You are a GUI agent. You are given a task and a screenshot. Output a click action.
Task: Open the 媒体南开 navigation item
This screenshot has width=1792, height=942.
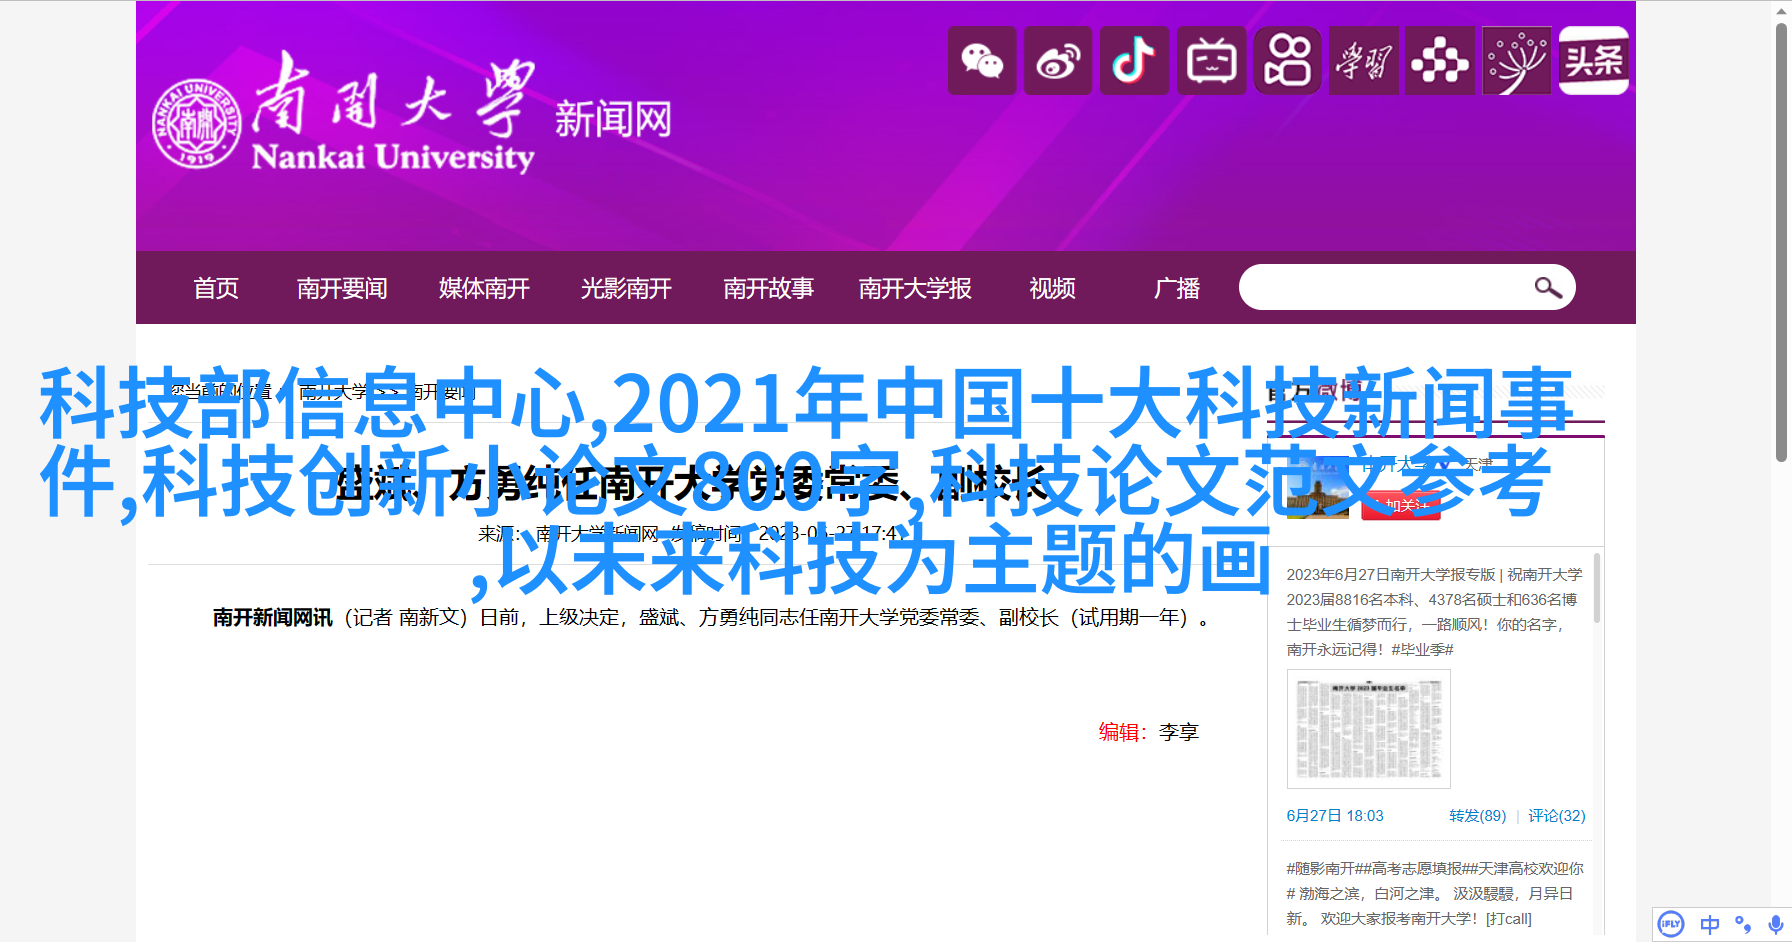coord(484,288)
